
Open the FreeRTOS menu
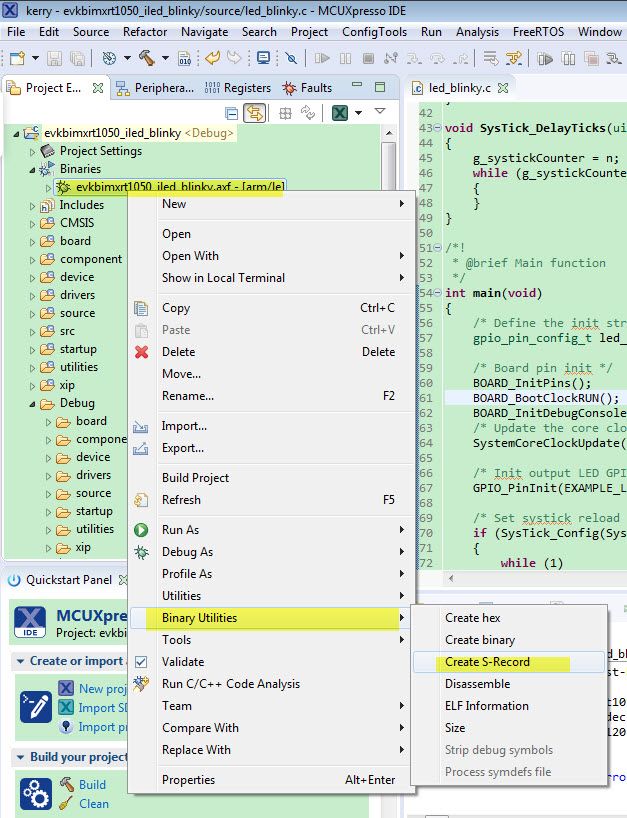click(x=538, y=32)
